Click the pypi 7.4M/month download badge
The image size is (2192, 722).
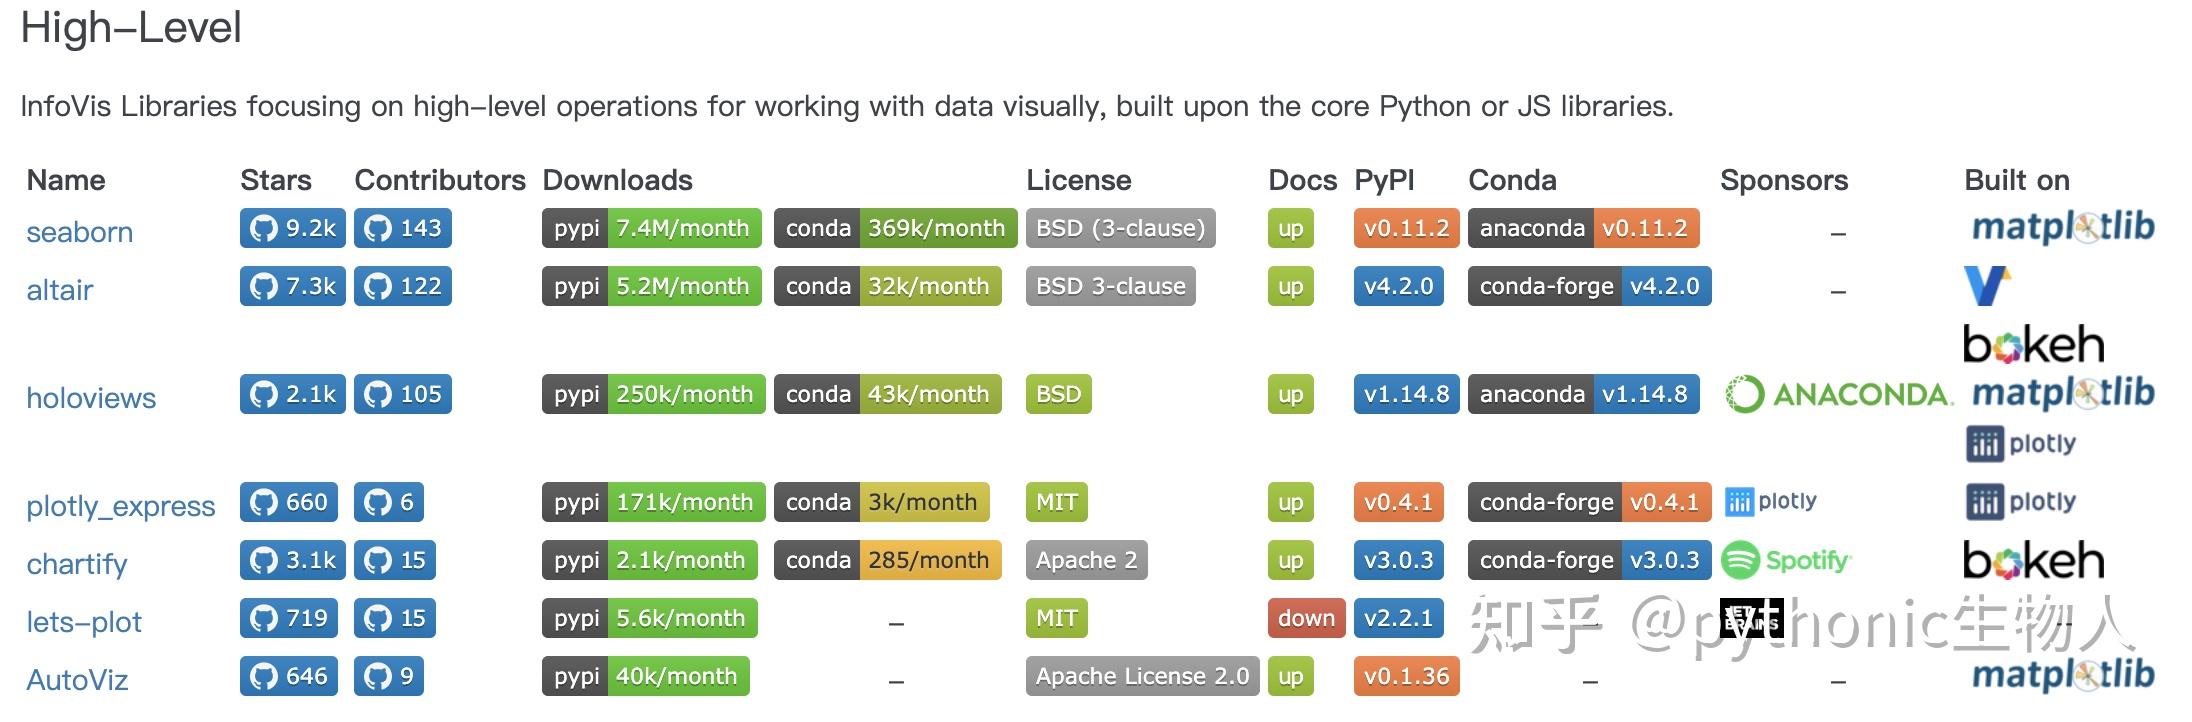[651, 228]
